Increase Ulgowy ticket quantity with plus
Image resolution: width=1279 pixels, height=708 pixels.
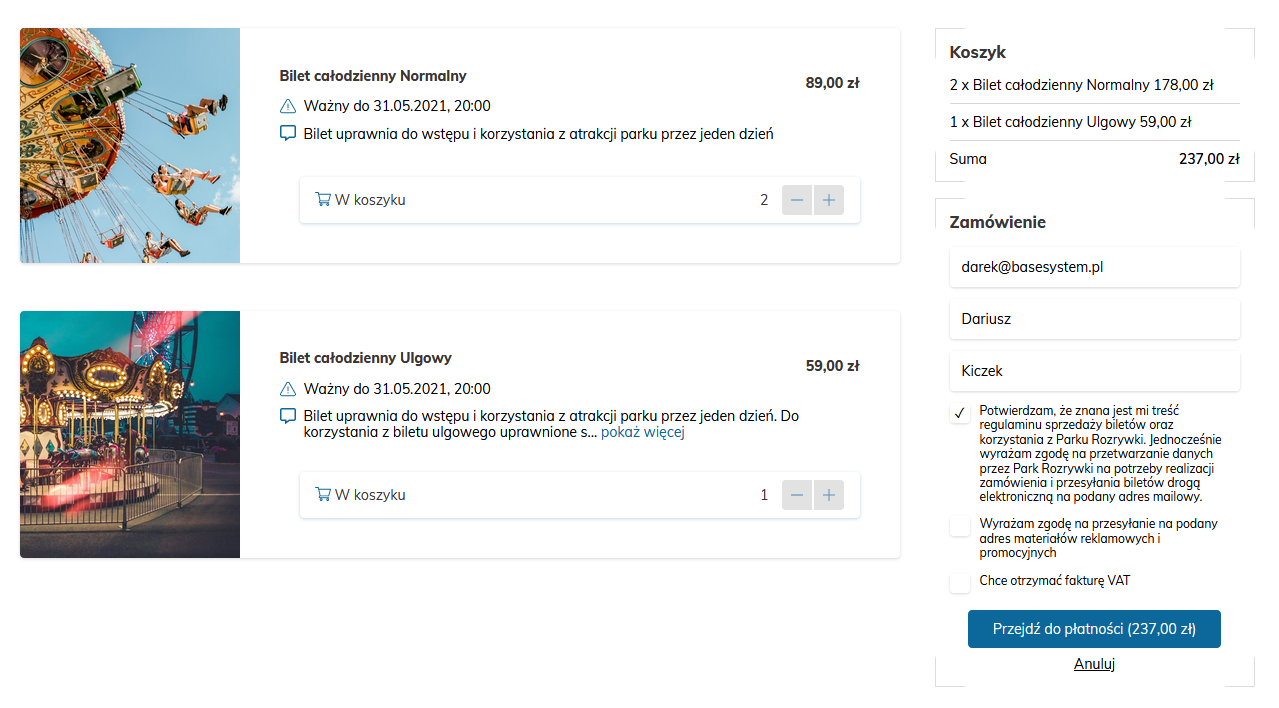coord(829,495)
